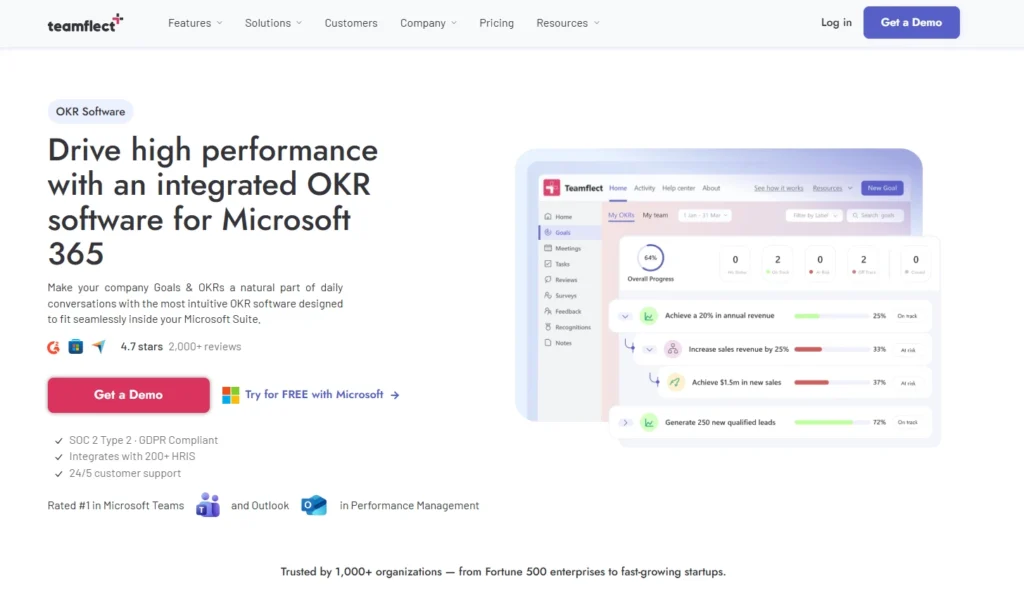Click the teamflect logo in the top navigation
Screen dimensions: 1024x600
(x=85, y=23)
